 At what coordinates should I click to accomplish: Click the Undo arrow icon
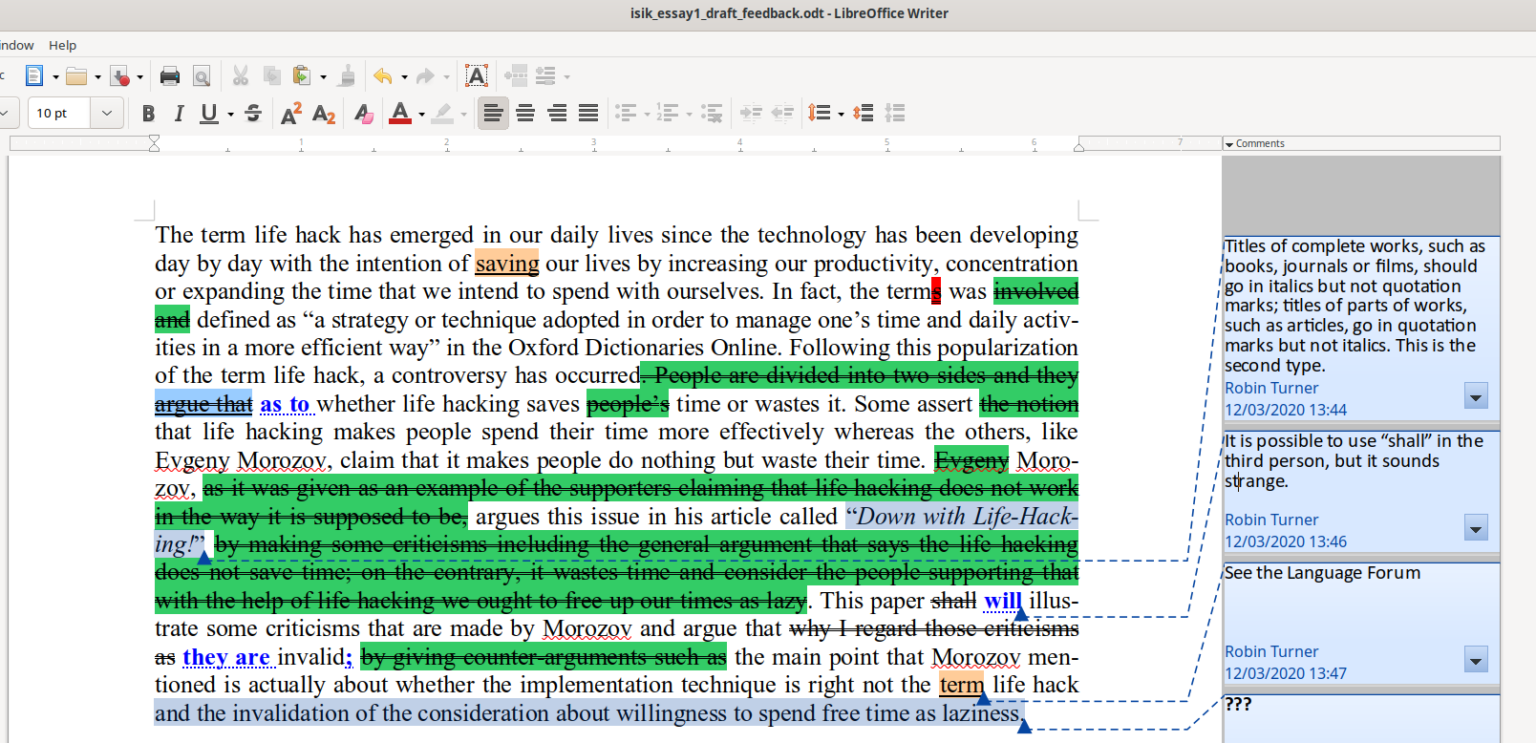coord(383,76)
